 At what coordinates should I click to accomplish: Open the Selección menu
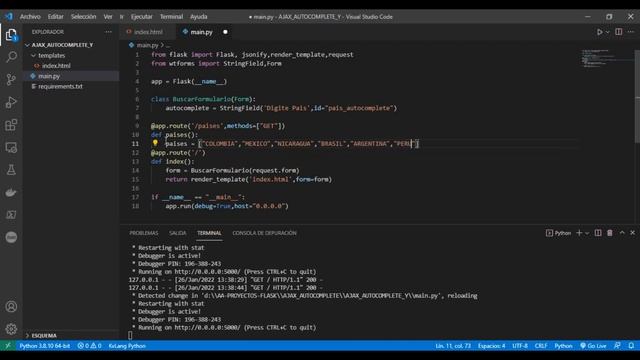83,17
